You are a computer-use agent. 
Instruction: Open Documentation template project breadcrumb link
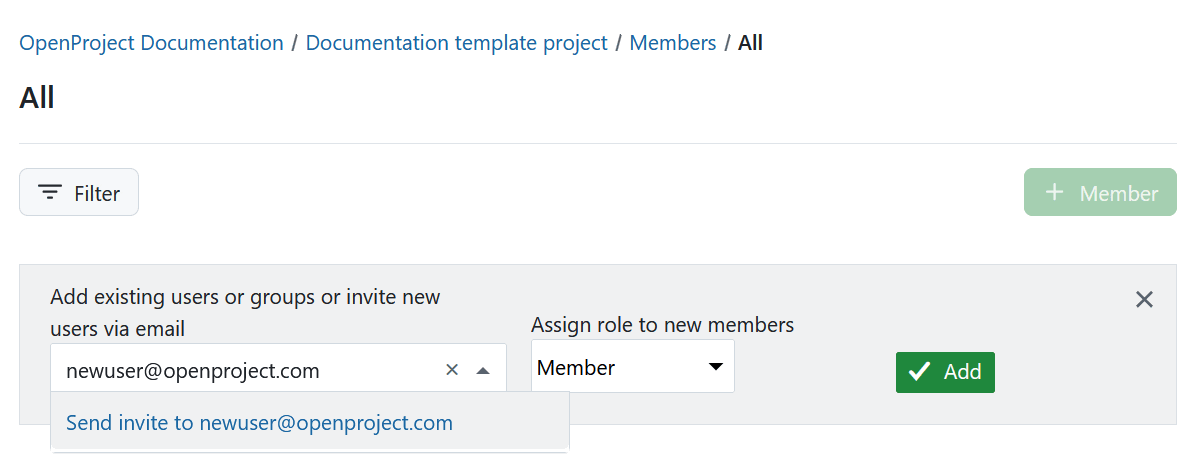(x=456, y=43)
